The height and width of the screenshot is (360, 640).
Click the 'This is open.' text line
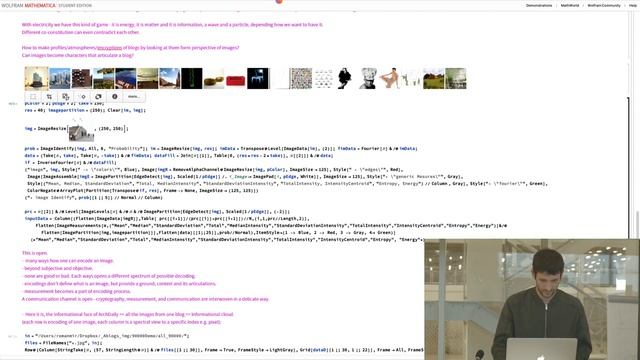click(35, 253)
